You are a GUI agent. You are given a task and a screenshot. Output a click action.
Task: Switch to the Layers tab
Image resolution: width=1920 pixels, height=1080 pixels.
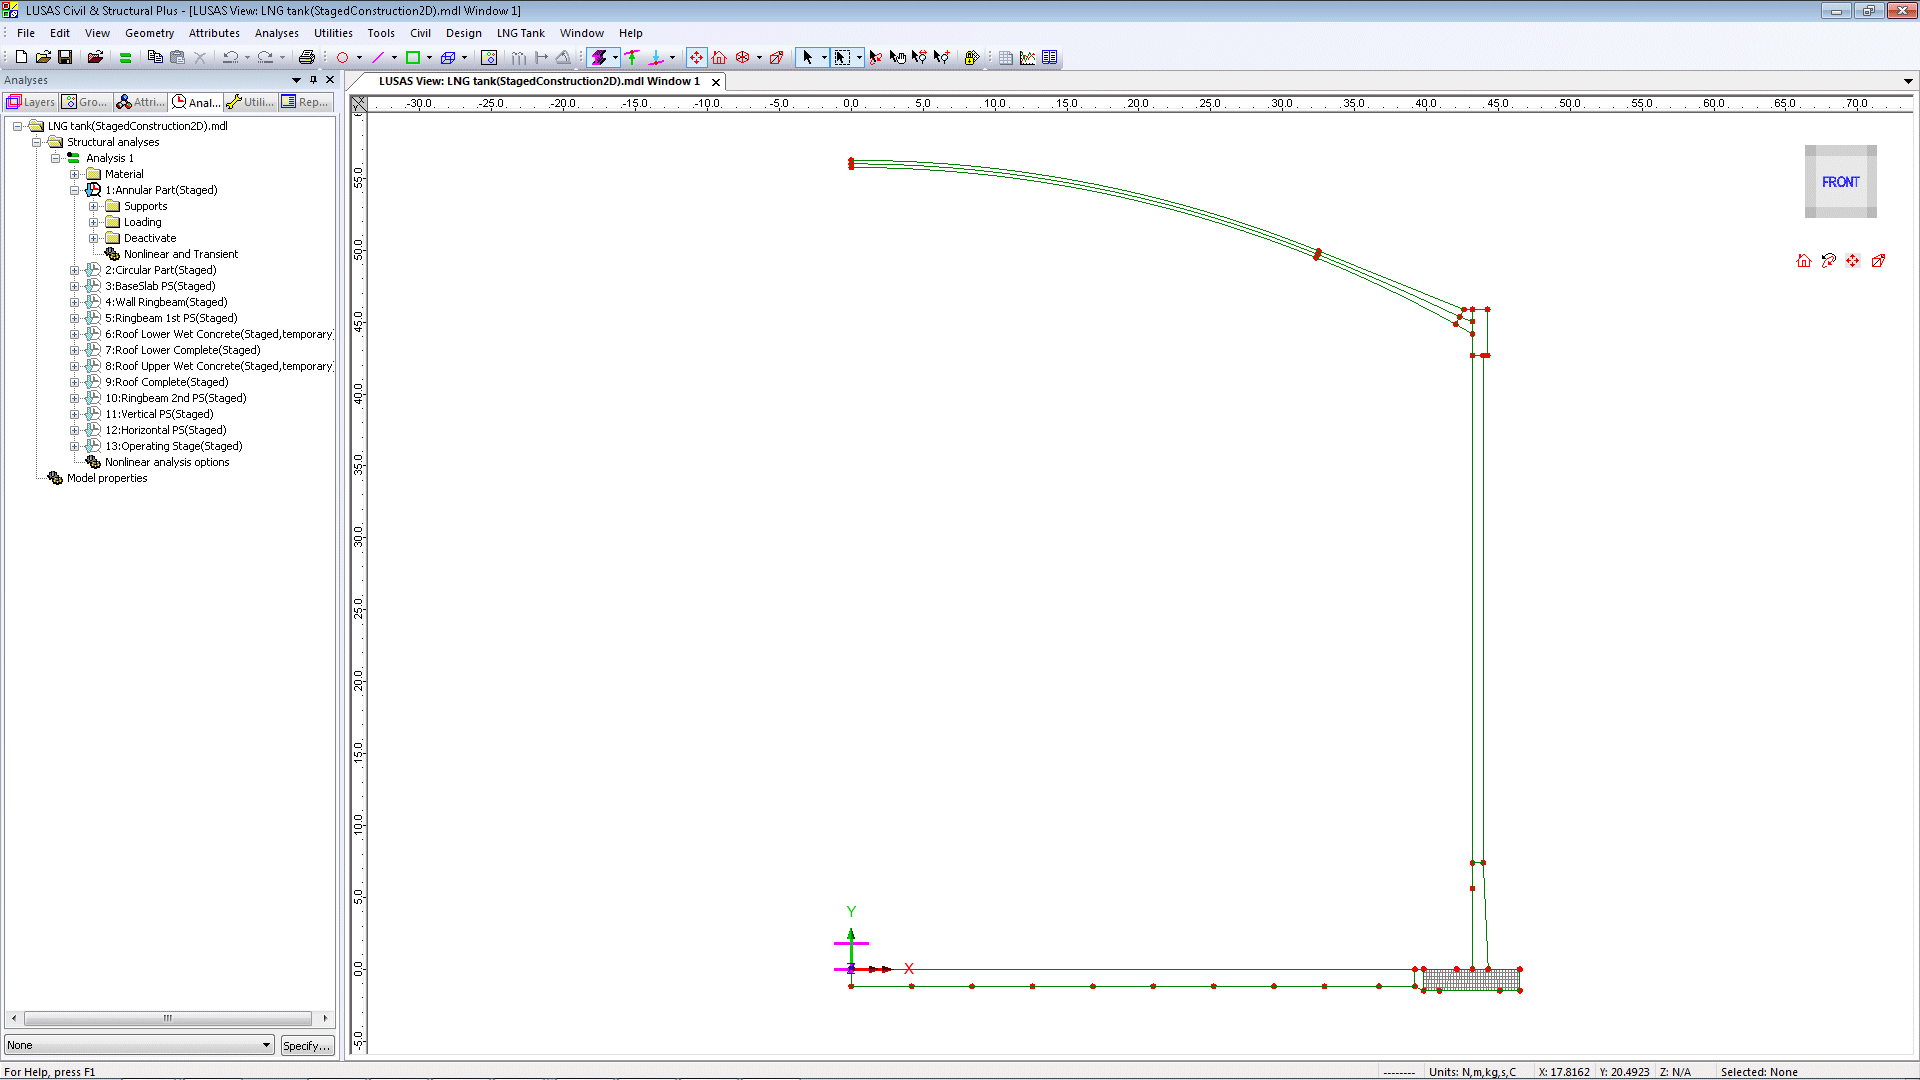[31, 102]
